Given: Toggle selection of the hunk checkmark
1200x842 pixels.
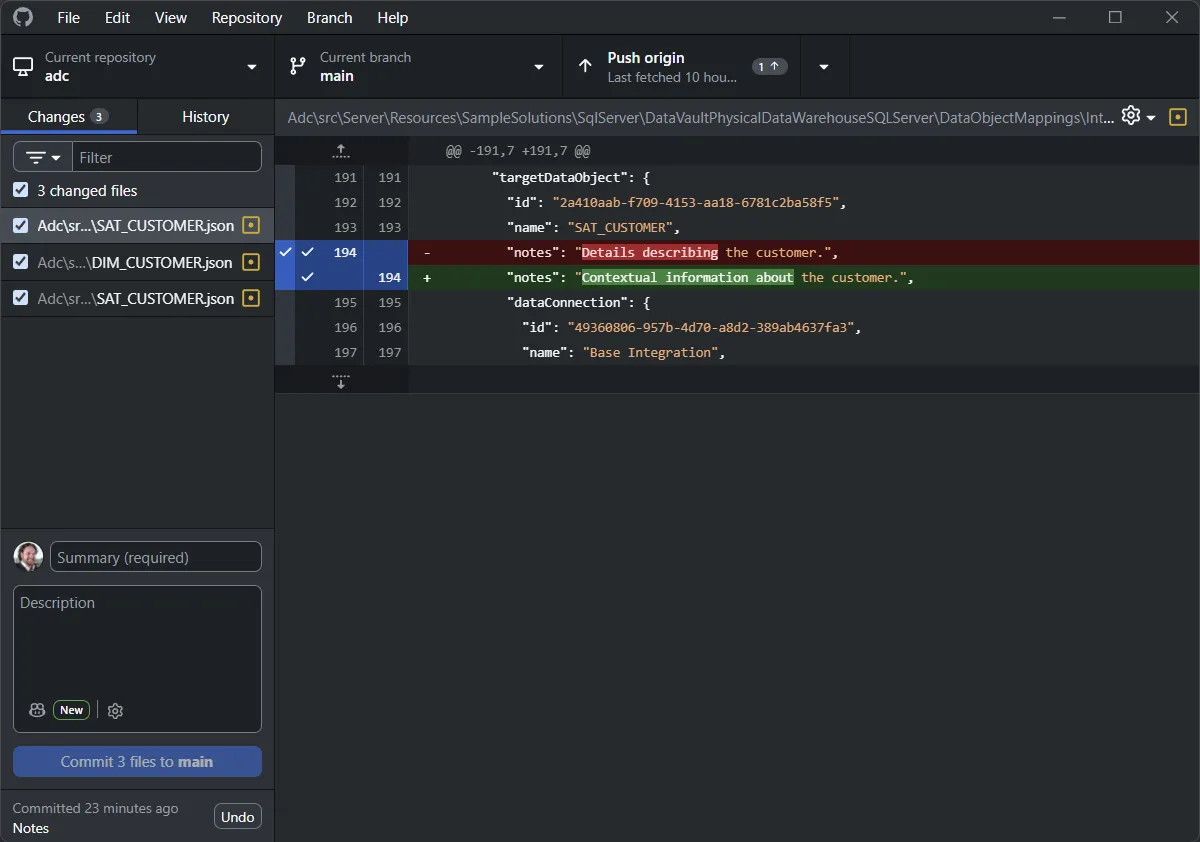Looking at the screenshot, I should [x=285, y=265].
